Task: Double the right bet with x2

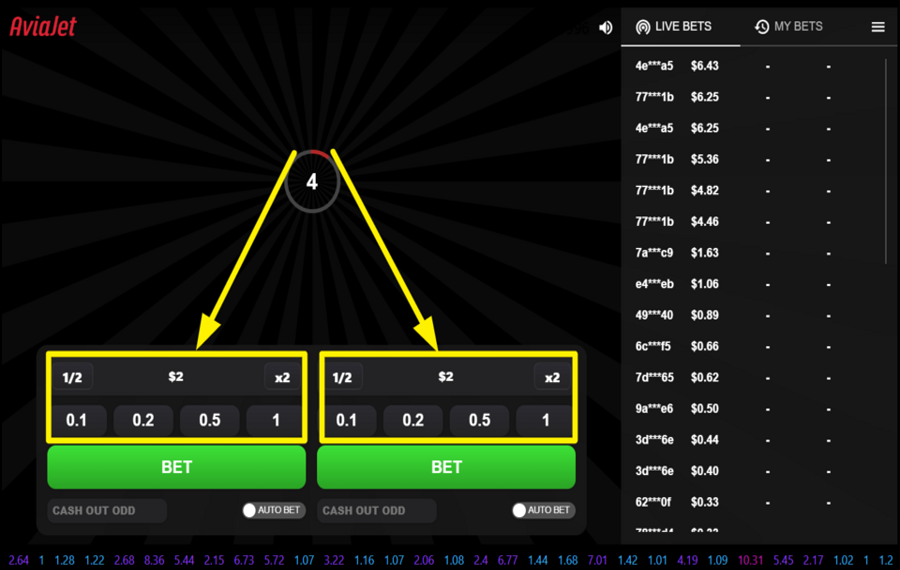Action: coord(552,377)
